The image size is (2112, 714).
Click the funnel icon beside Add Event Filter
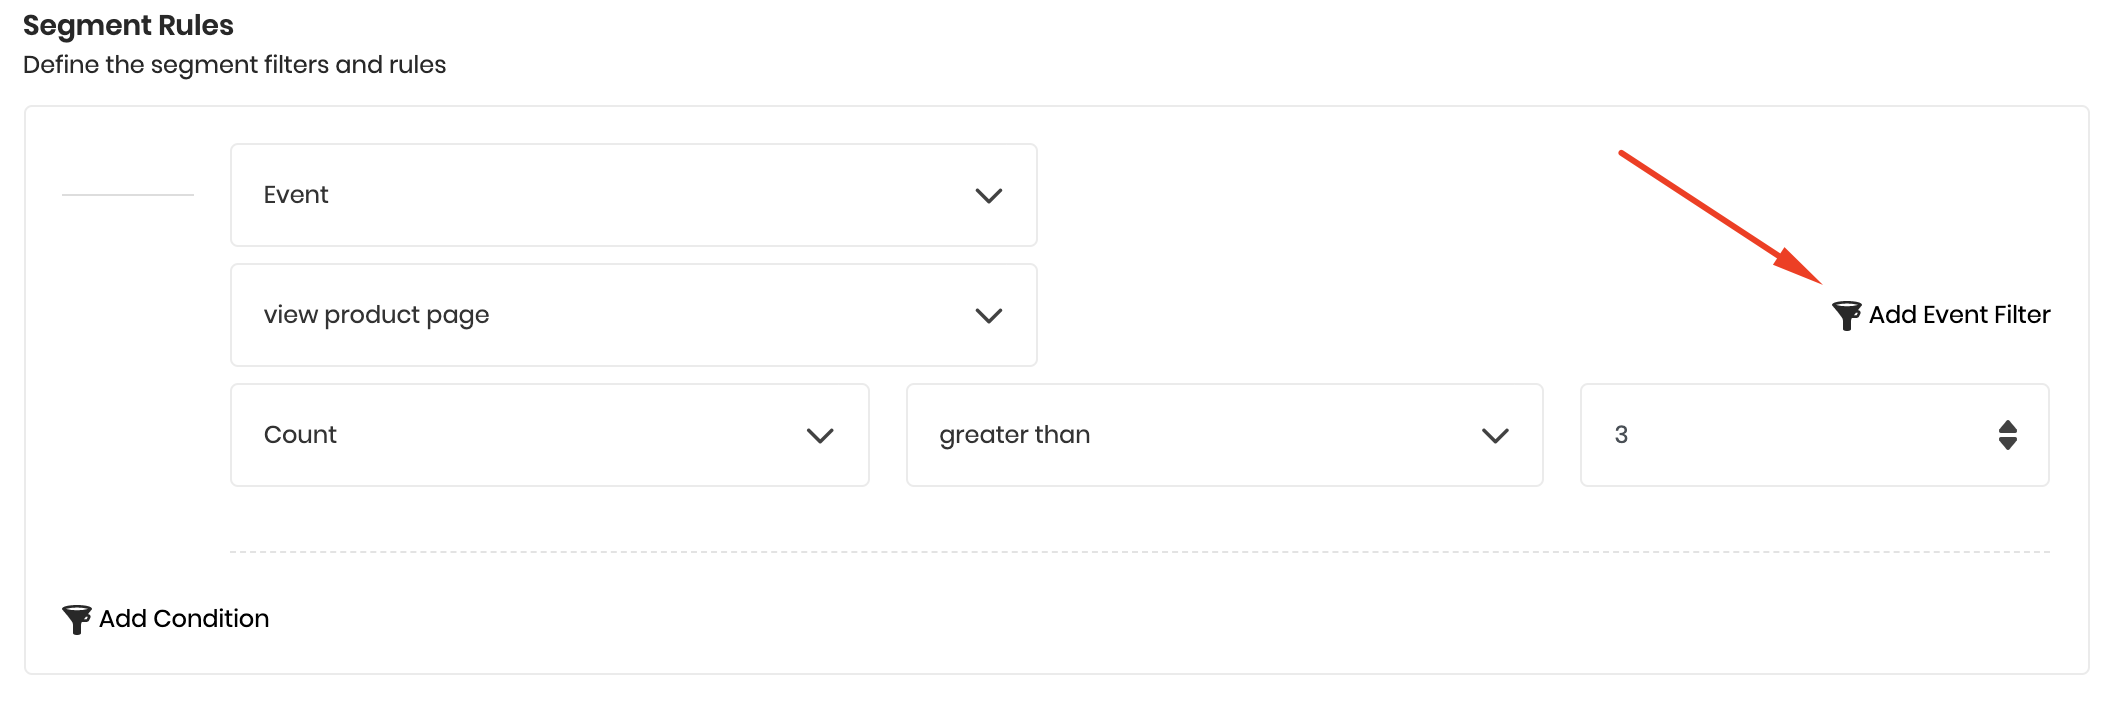1848,315
